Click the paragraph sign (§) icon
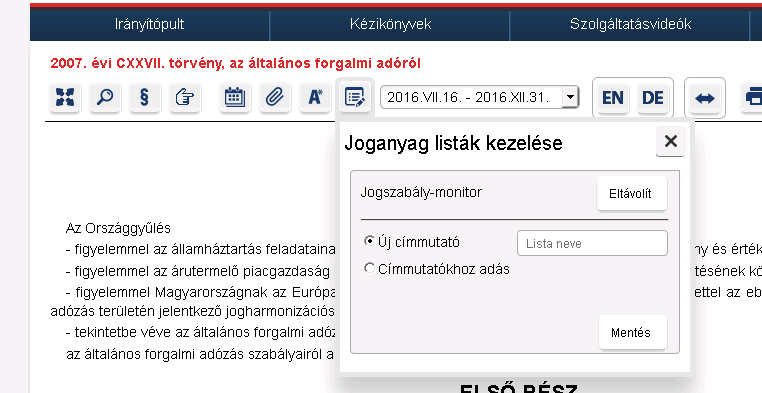This screenshot has height=393, width=762. click(144, 97)
